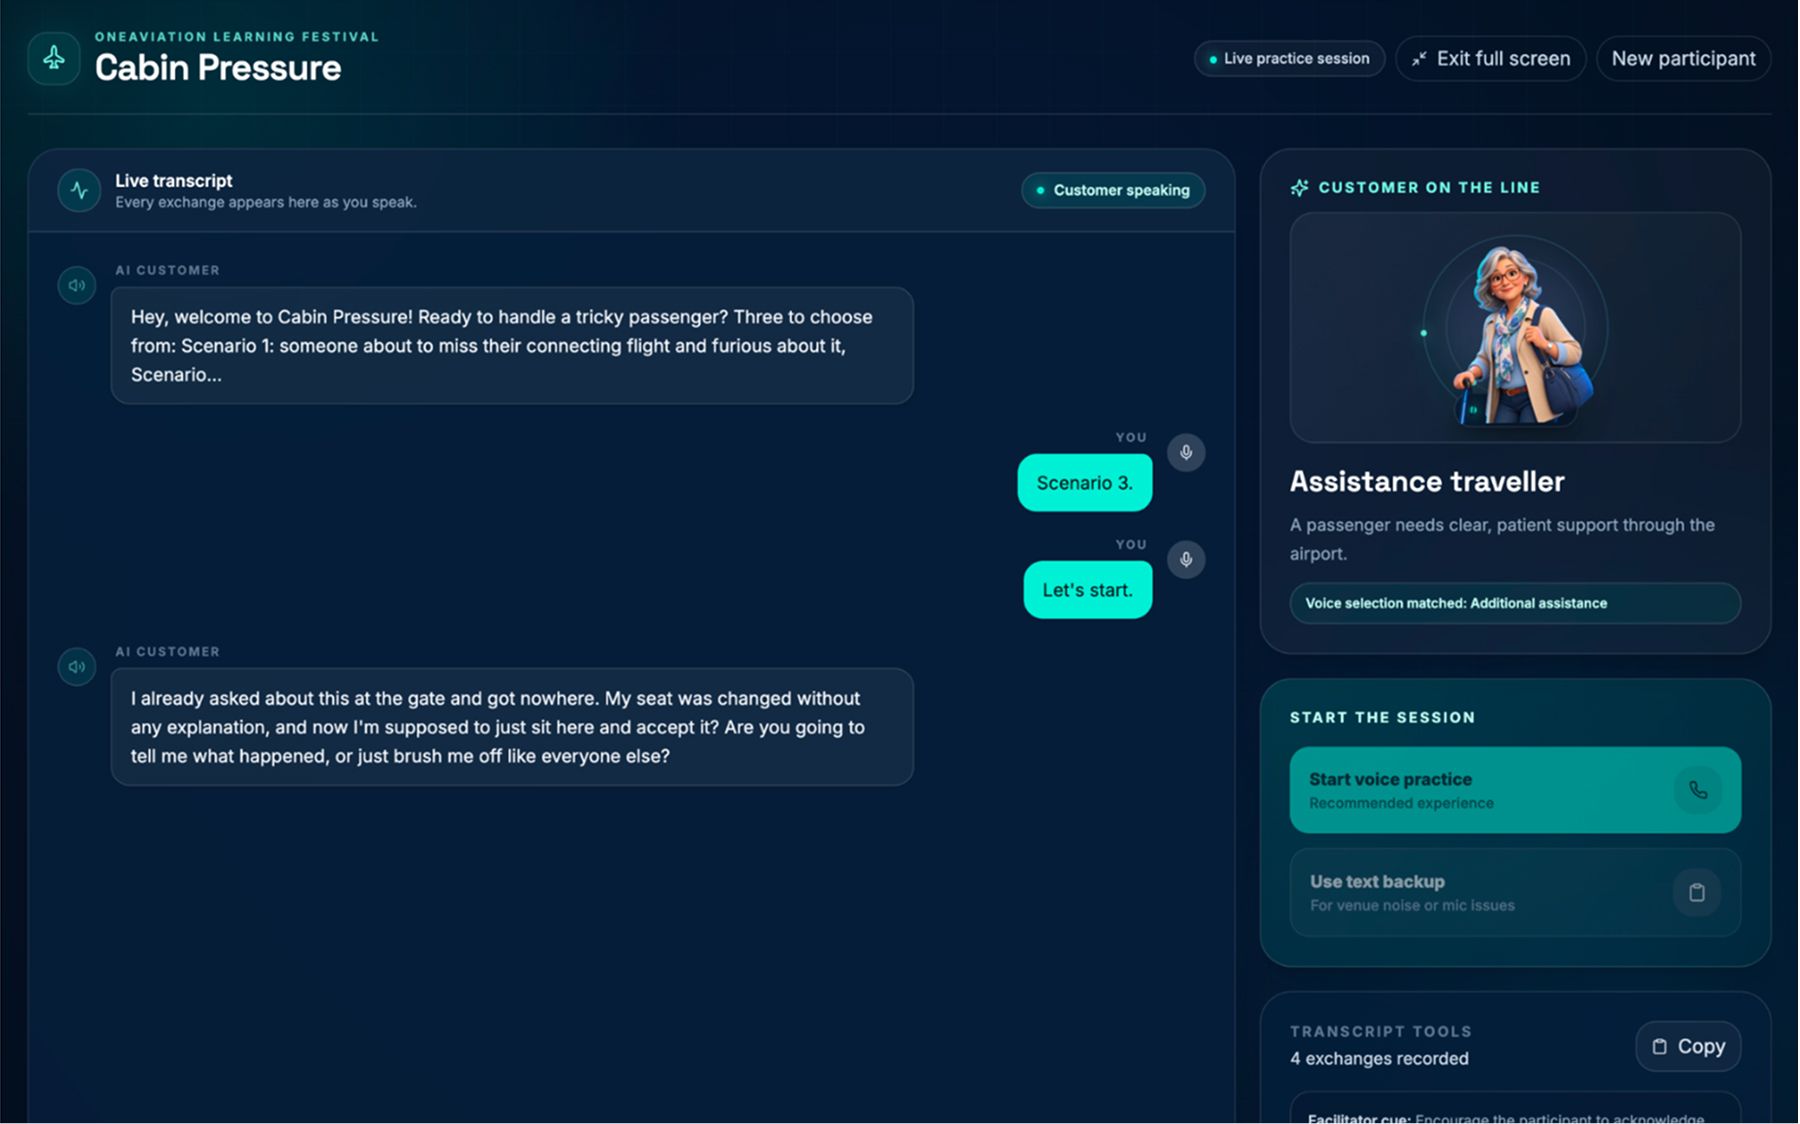Viewport: 1800px width, 1124px height.
Task: Click the Live practice session status pill
Action: pyautogui.click(x=1289, y=59)
